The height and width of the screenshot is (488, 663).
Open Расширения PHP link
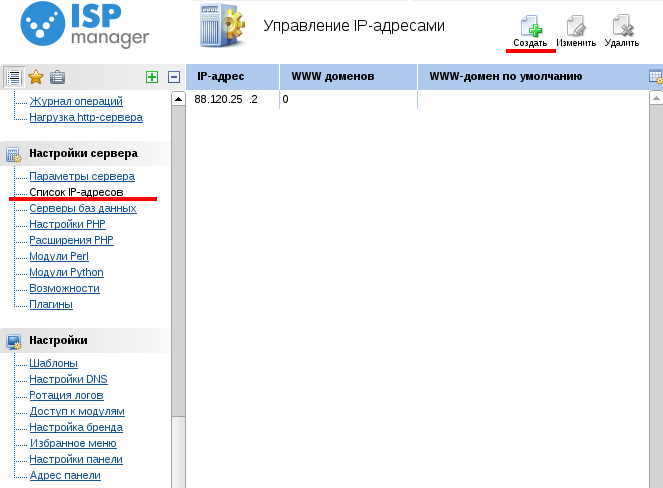[x=71, y=240]
